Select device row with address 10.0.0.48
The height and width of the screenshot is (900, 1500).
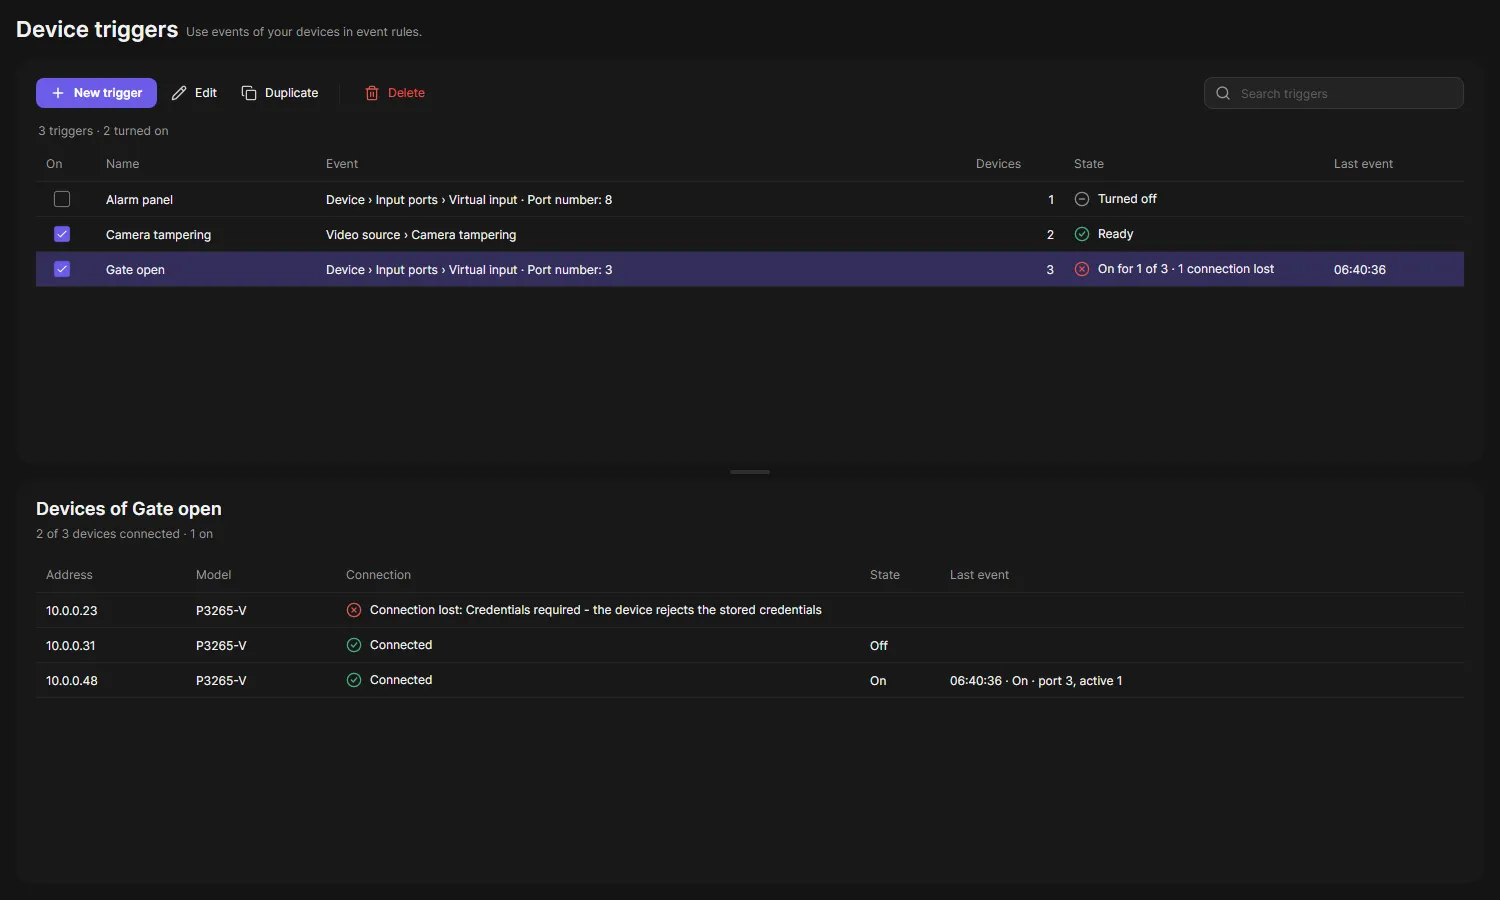click(750, 680)
